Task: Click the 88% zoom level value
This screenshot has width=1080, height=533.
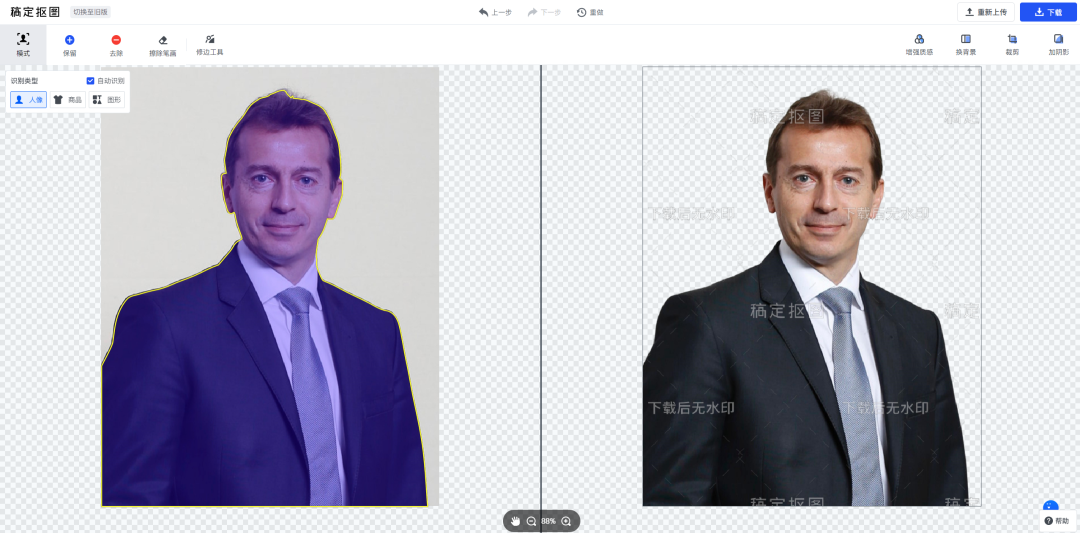Action: [548, 521]
